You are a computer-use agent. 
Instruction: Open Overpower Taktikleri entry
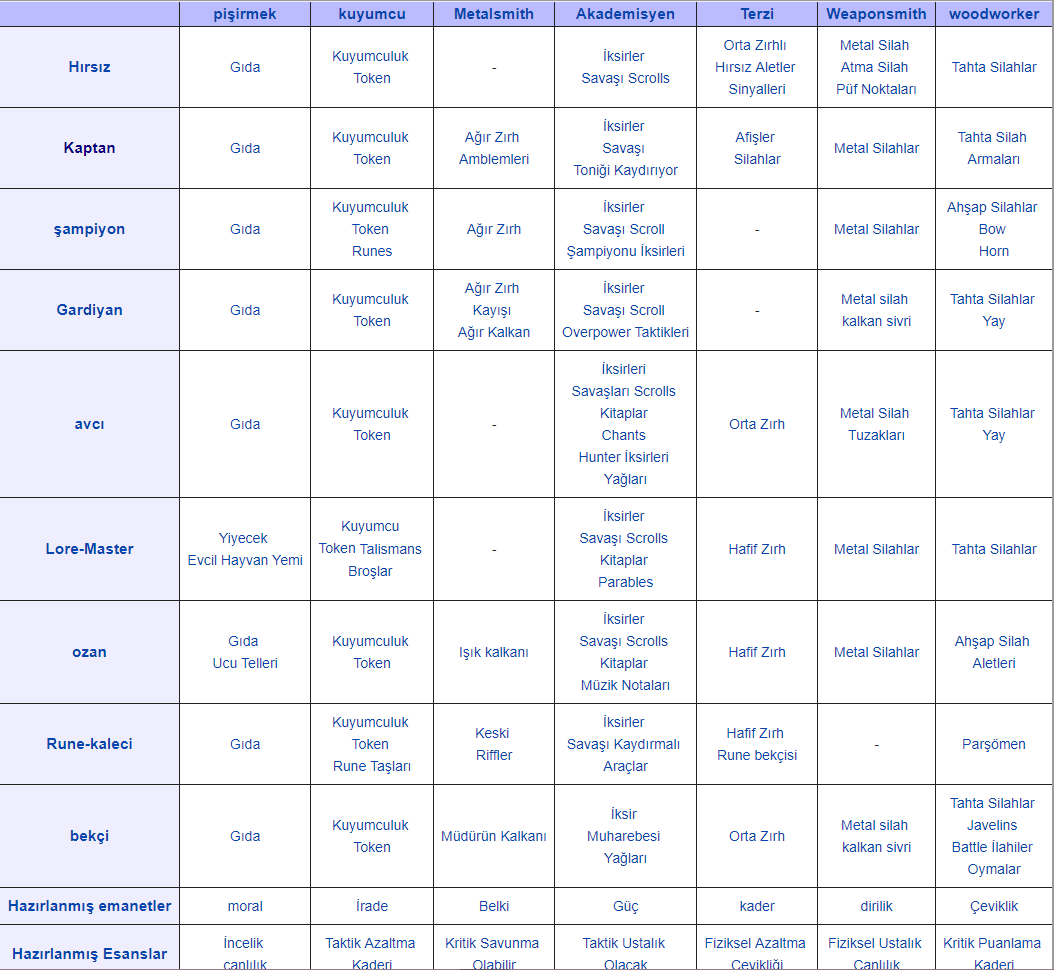[626, 332]
